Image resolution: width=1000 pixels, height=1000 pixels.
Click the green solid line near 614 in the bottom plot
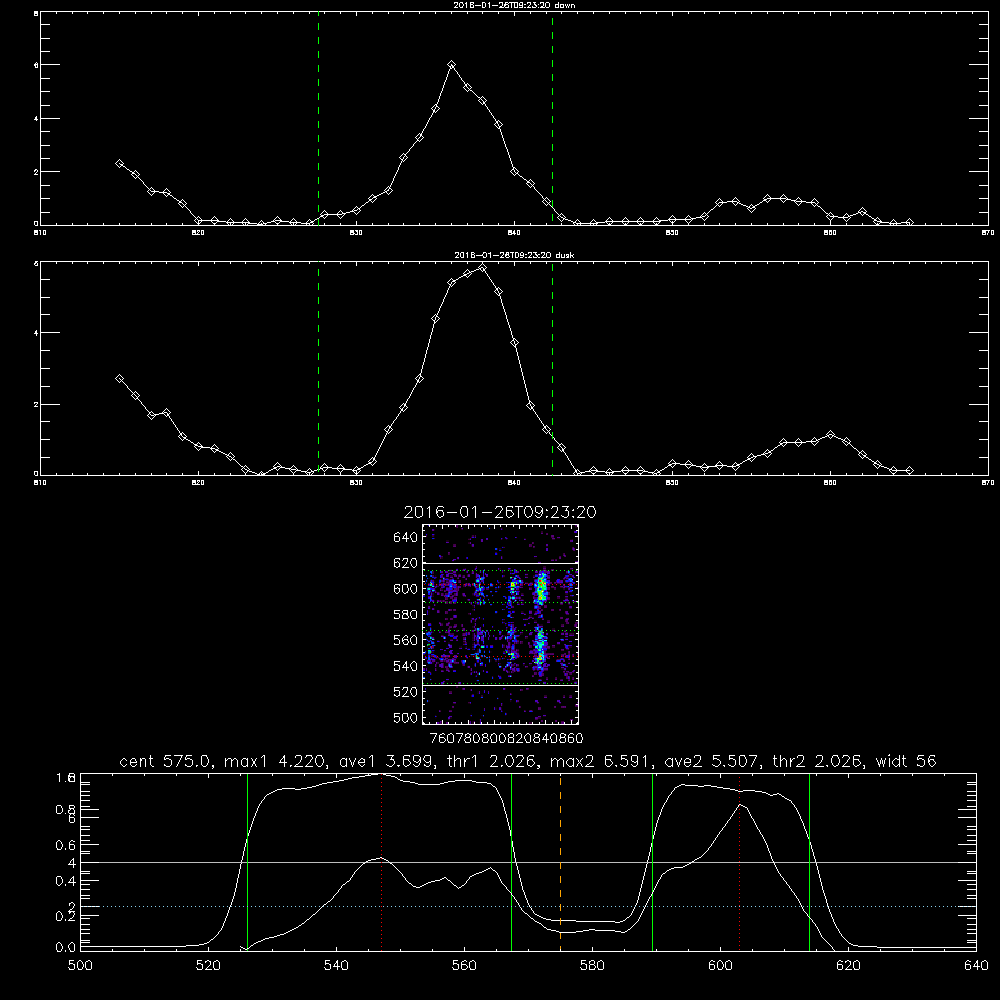[809, 861]
